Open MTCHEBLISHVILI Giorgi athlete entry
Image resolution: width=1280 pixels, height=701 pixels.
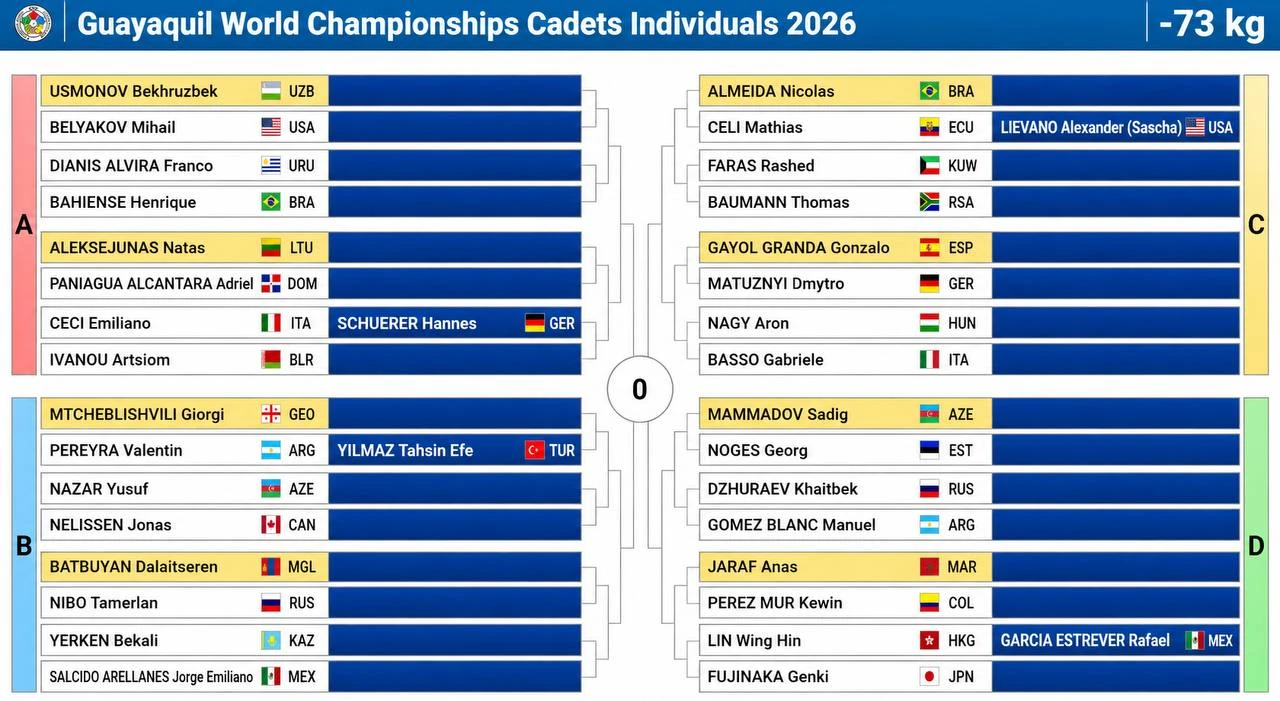184,414
